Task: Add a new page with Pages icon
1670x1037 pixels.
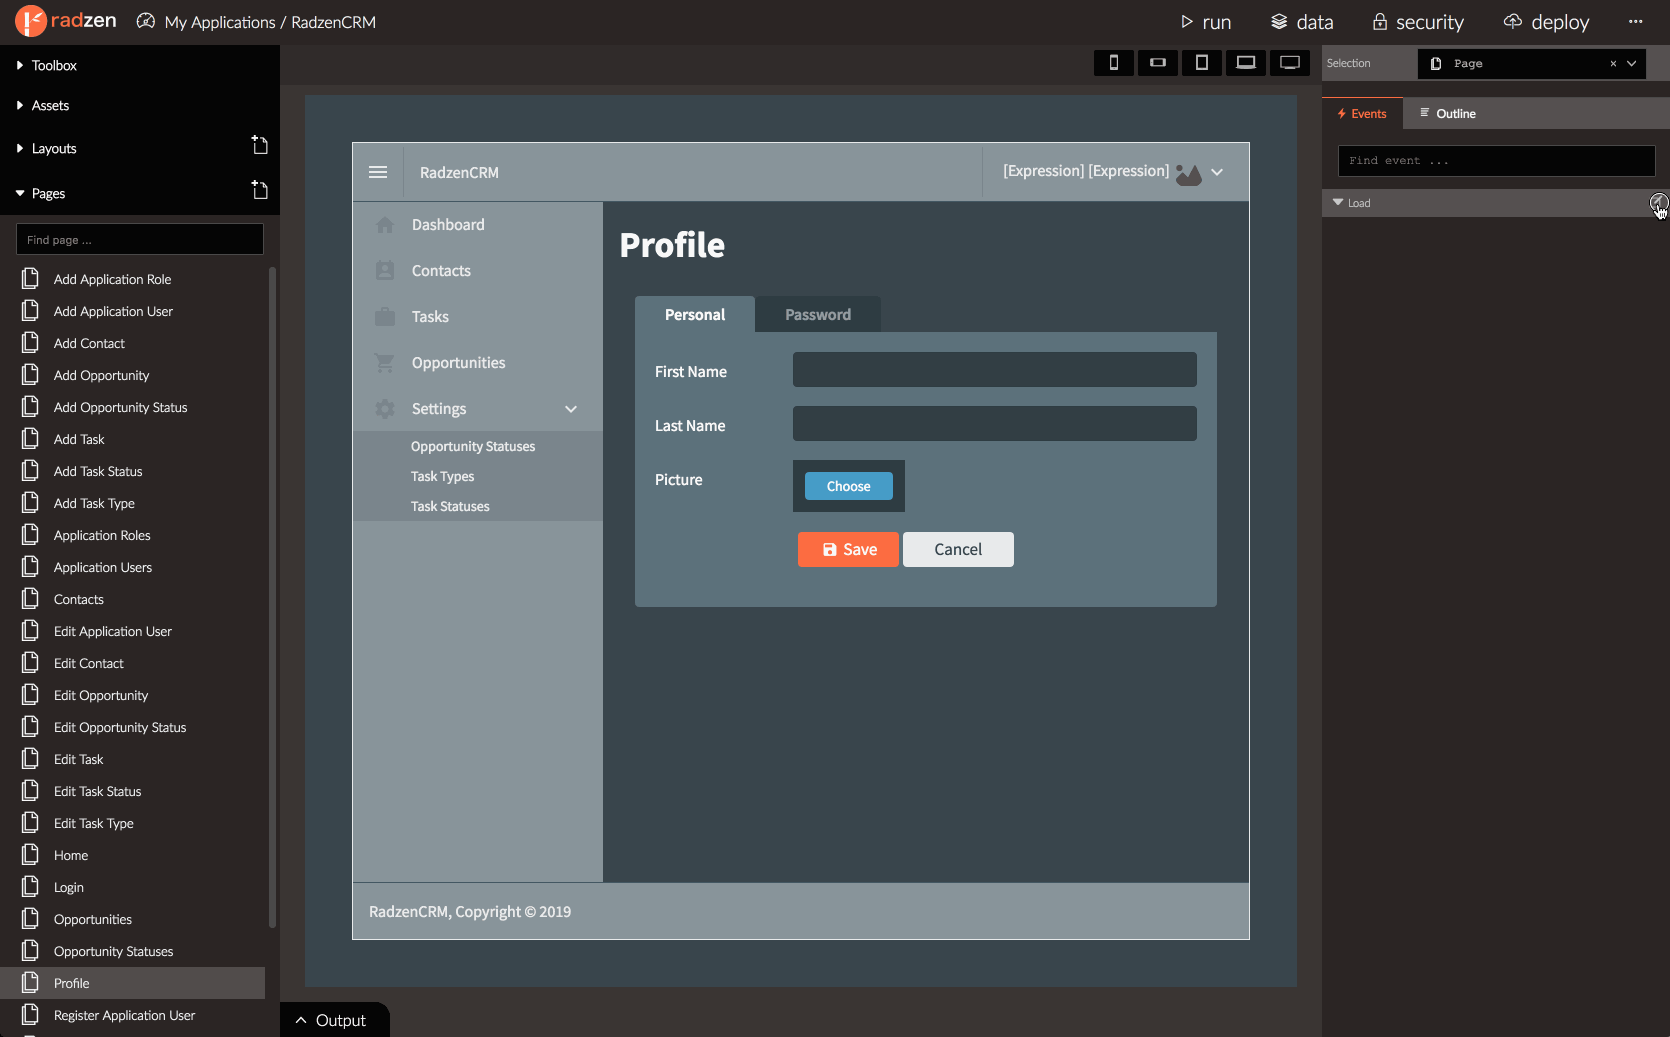Action: [x=260, y=190]
